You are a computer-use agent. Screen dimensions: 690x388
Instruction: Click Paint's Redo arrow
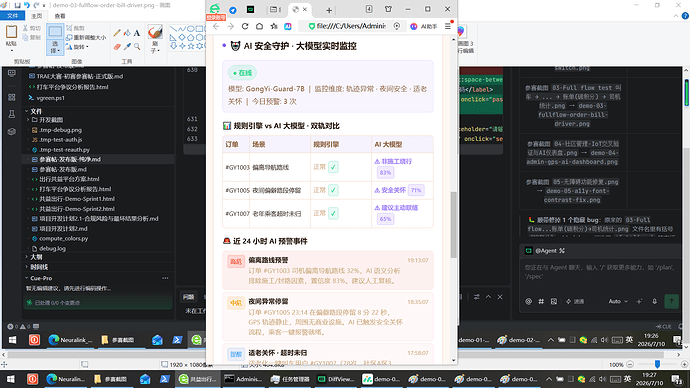36,5
